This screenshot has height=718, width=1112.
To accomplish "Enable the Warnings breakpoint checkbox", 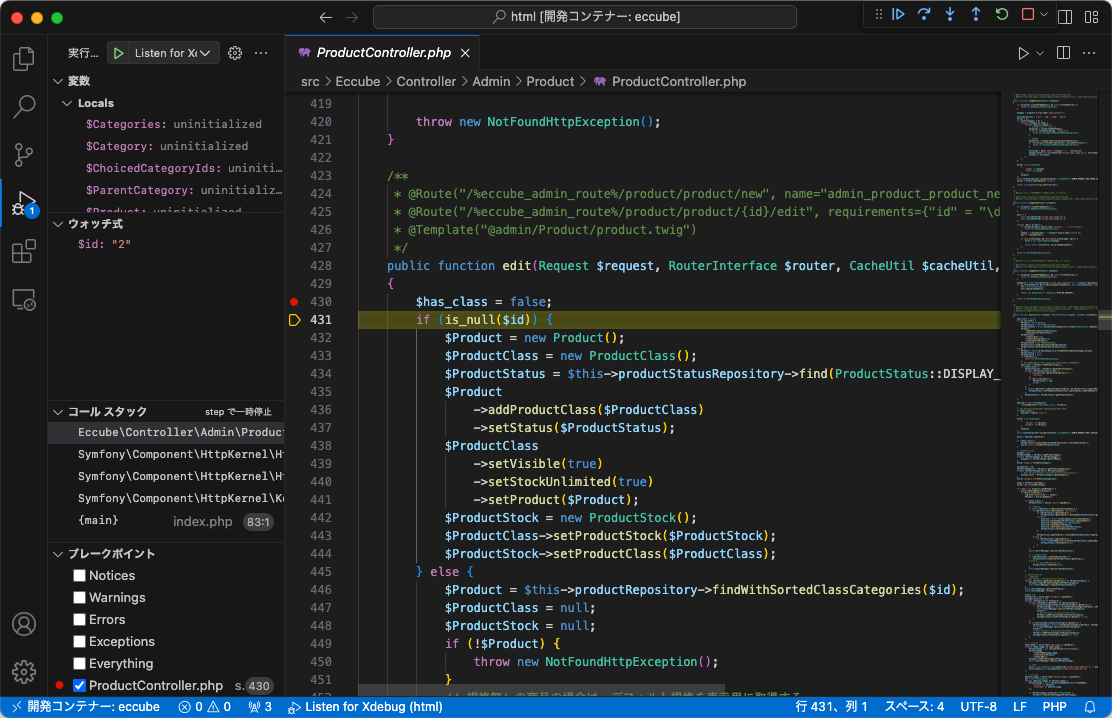I will (x=78, y=597).
